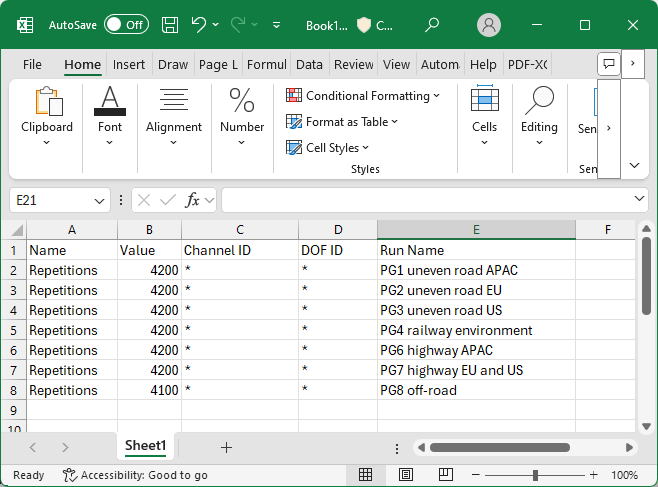Add a new sheet with plus button
Image resolution: width=658 pixels, height=487 pixels.
coord(226,447)
